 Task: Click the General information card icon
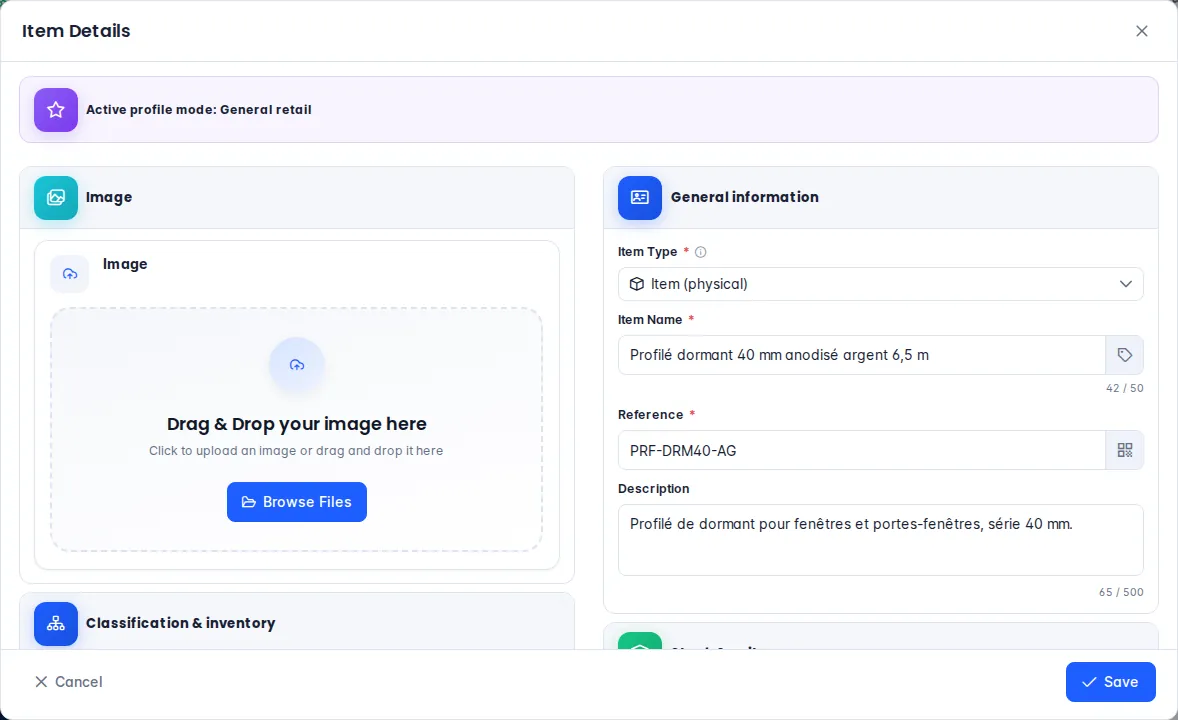click(x=639, y=198)
